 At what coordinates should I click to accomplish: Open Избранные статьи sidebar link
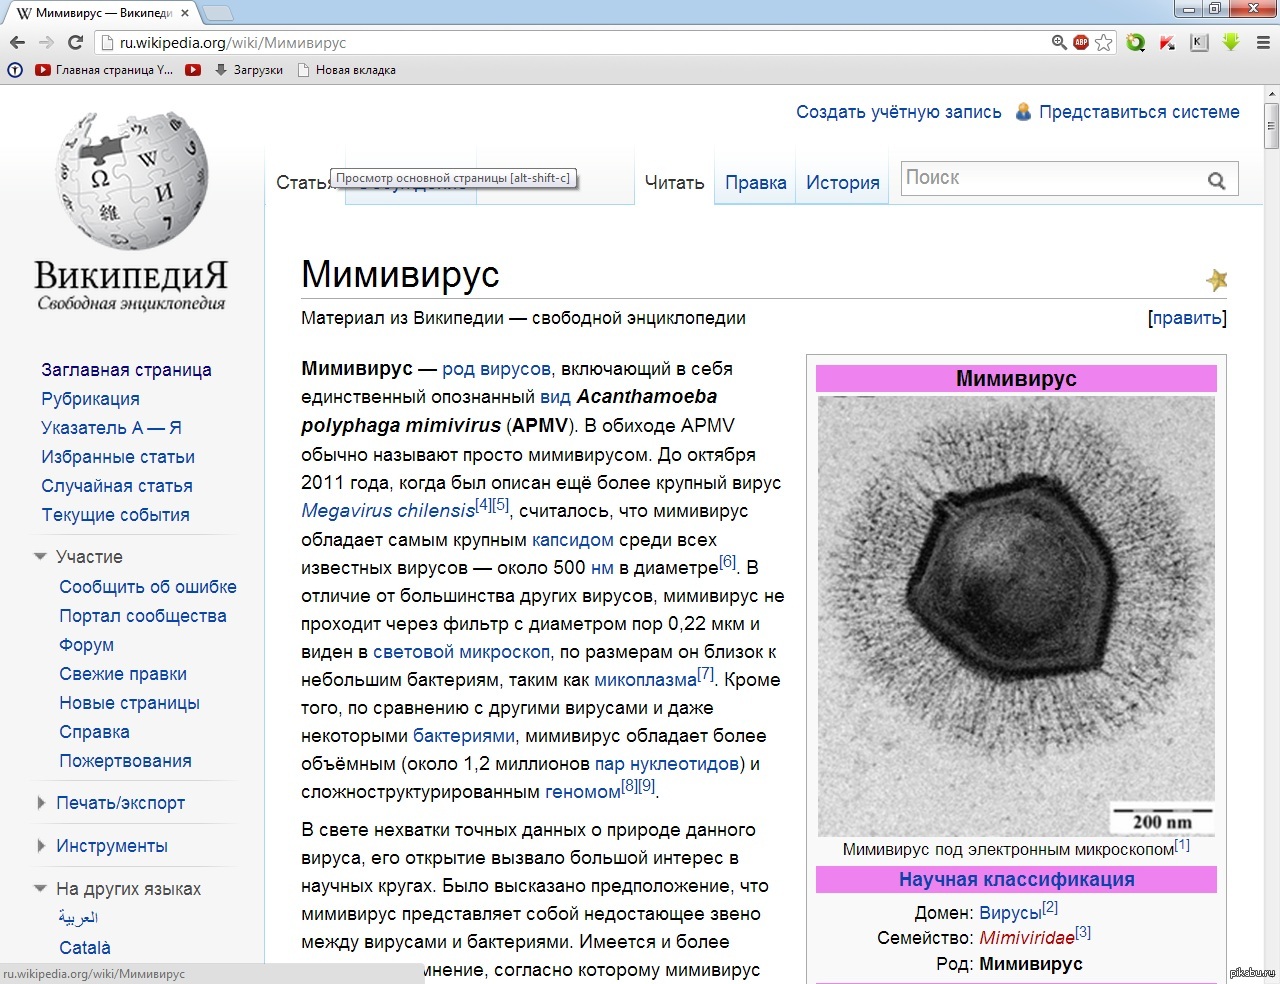(118, 457)
